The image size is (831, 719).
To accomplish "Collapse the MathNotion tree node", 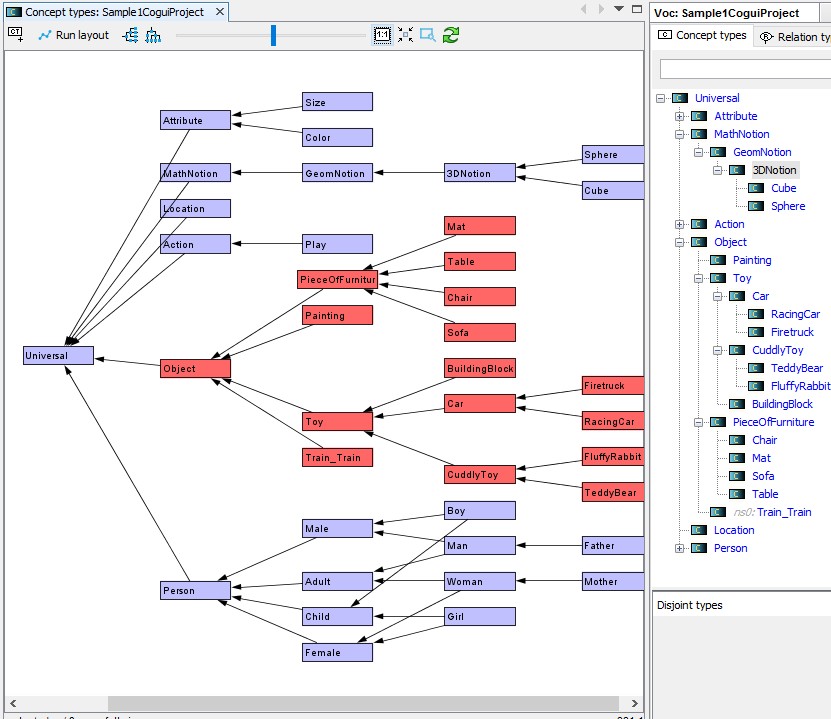I will pyautogui.click(x=679, y=134).
